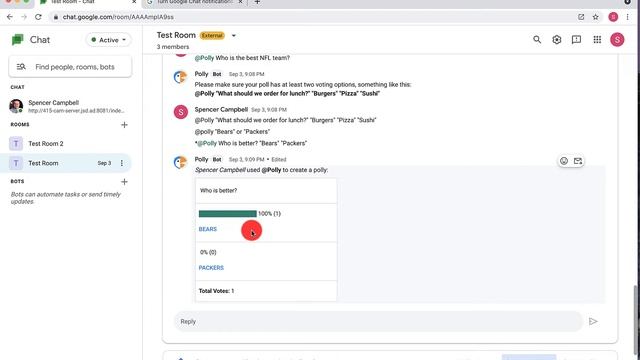The image size is (640, 360).
Task: Add reaction with emoji icon
Action: pos(564,161)
